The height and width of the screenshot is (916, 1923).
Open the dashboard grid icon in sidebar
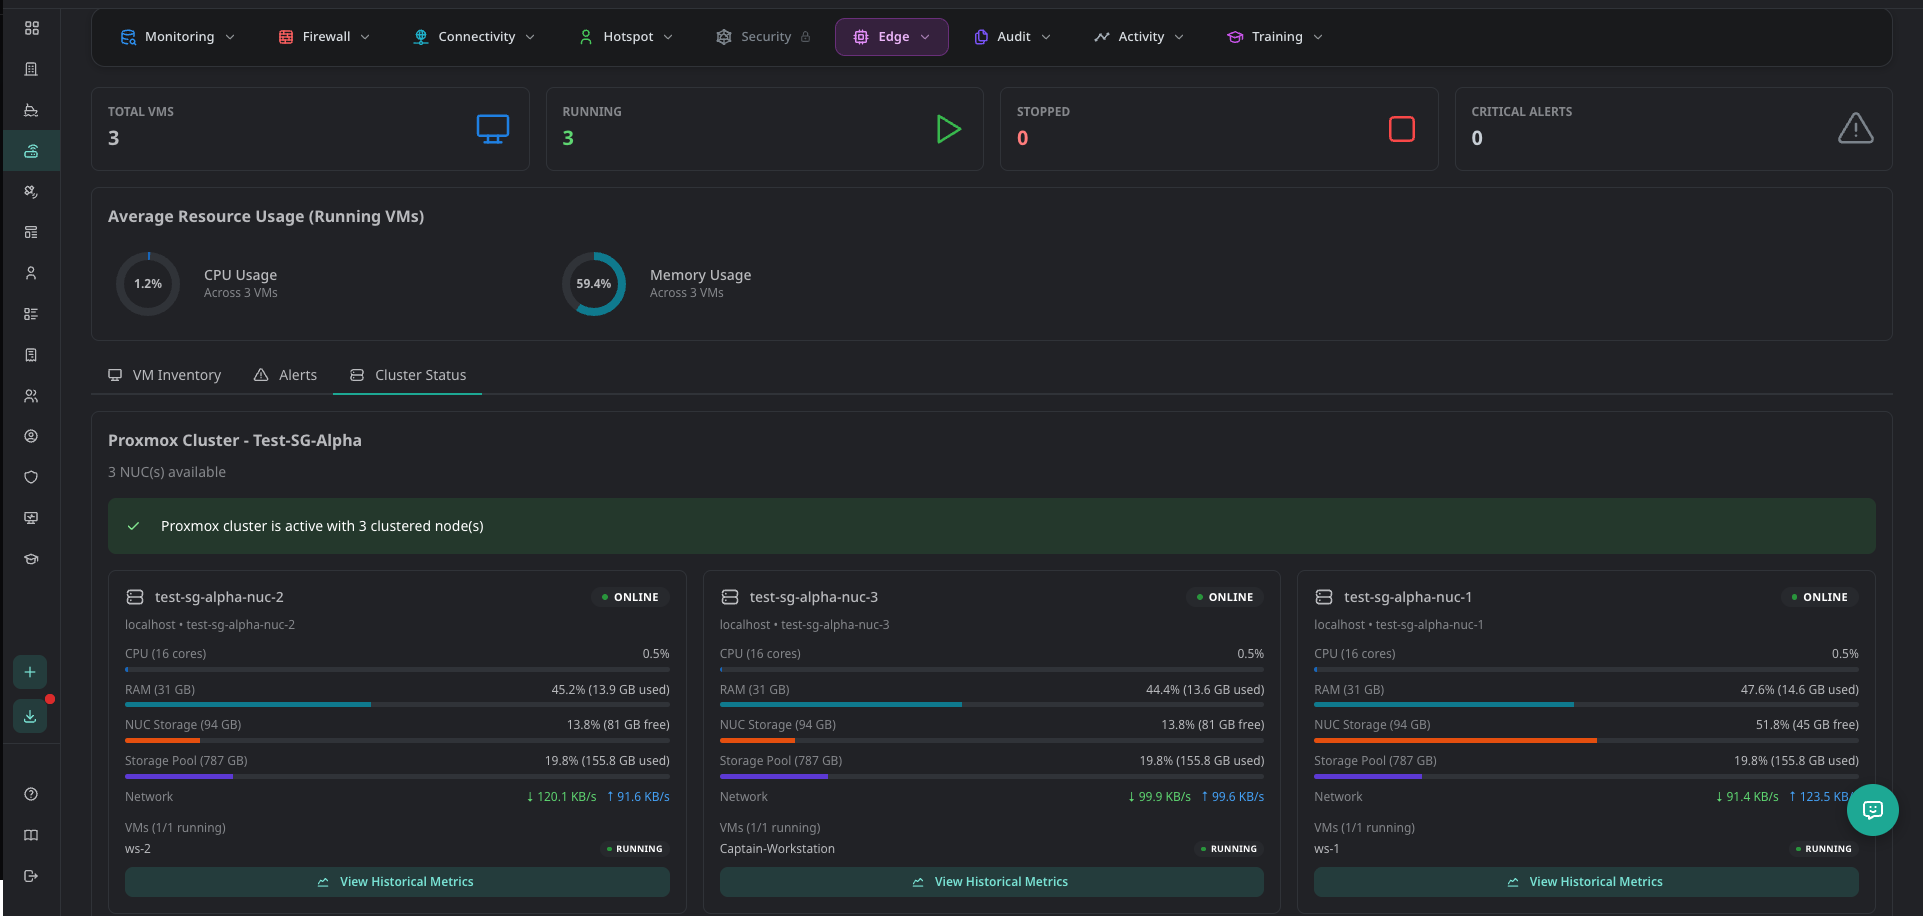[31, 28]
